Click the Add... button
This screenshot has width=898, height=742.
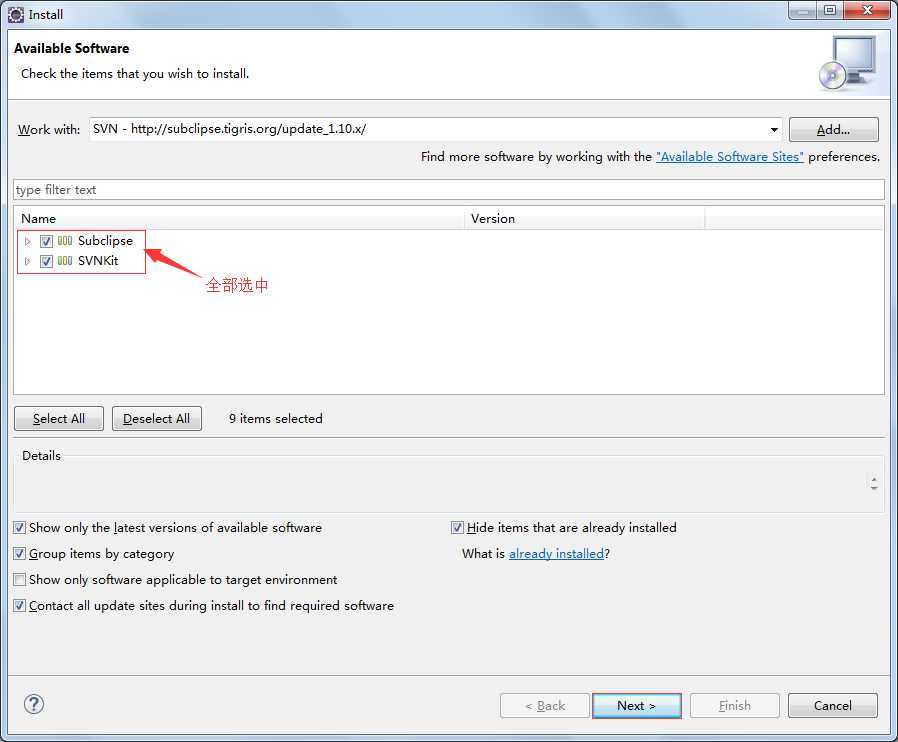coord(833,129)
